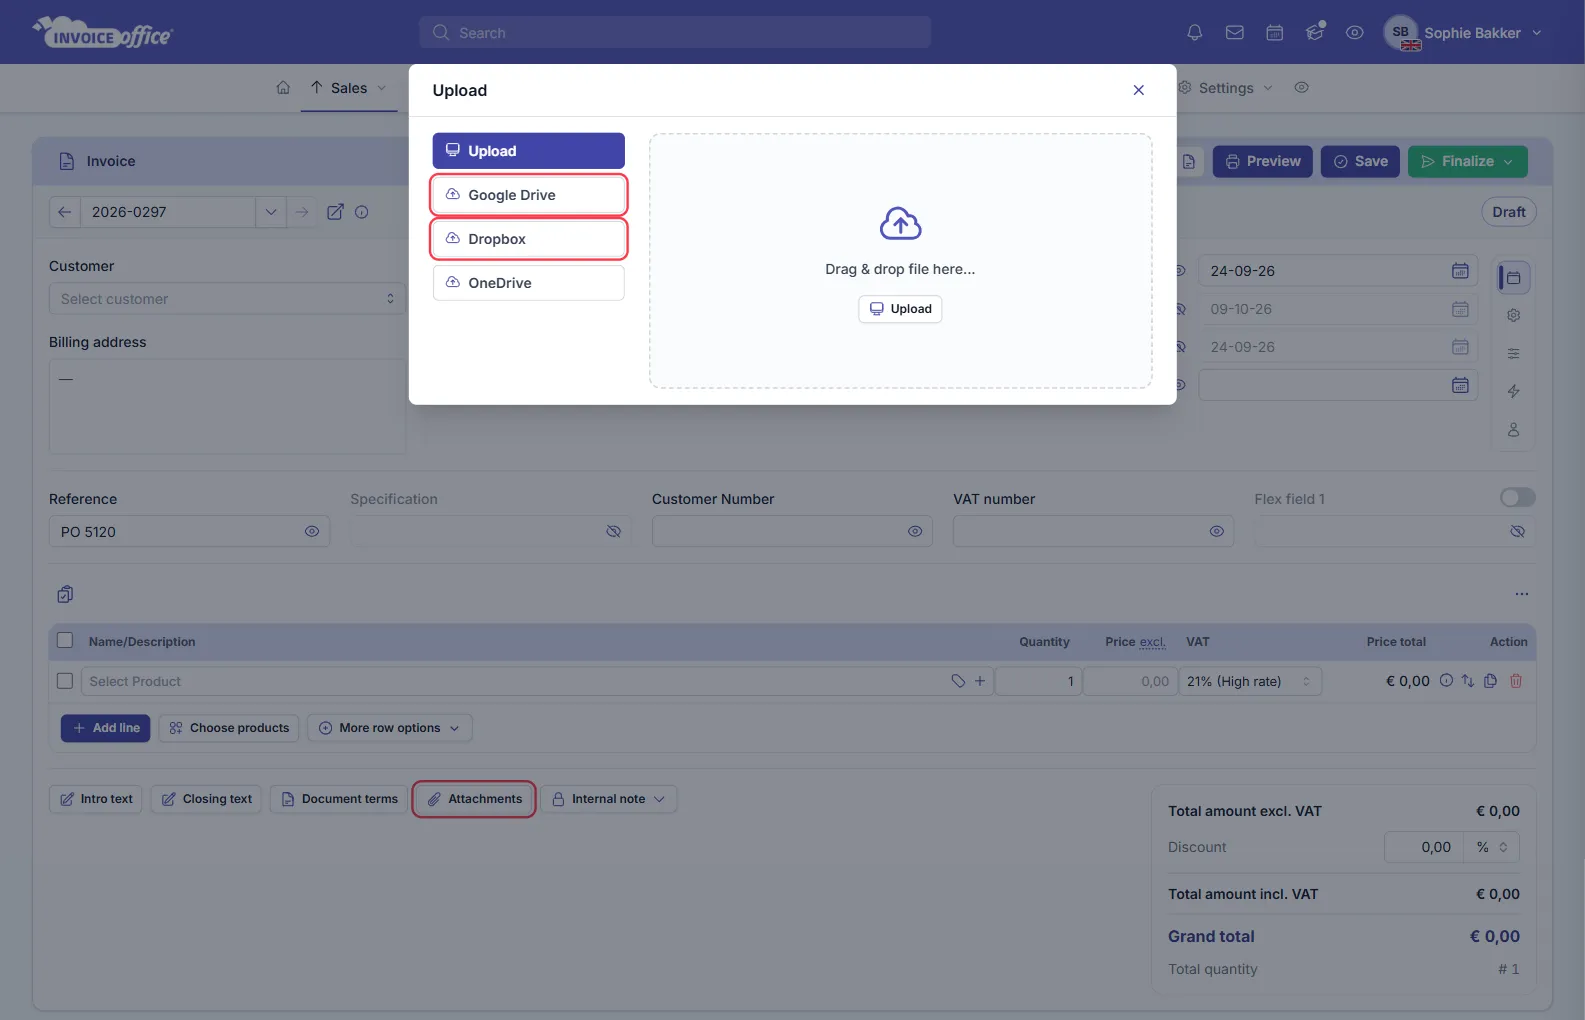Screen dimensions: 1585x1020
Task: Expand the invoice number 2026-0297 dropdown
Action: (x=271, y=212)
